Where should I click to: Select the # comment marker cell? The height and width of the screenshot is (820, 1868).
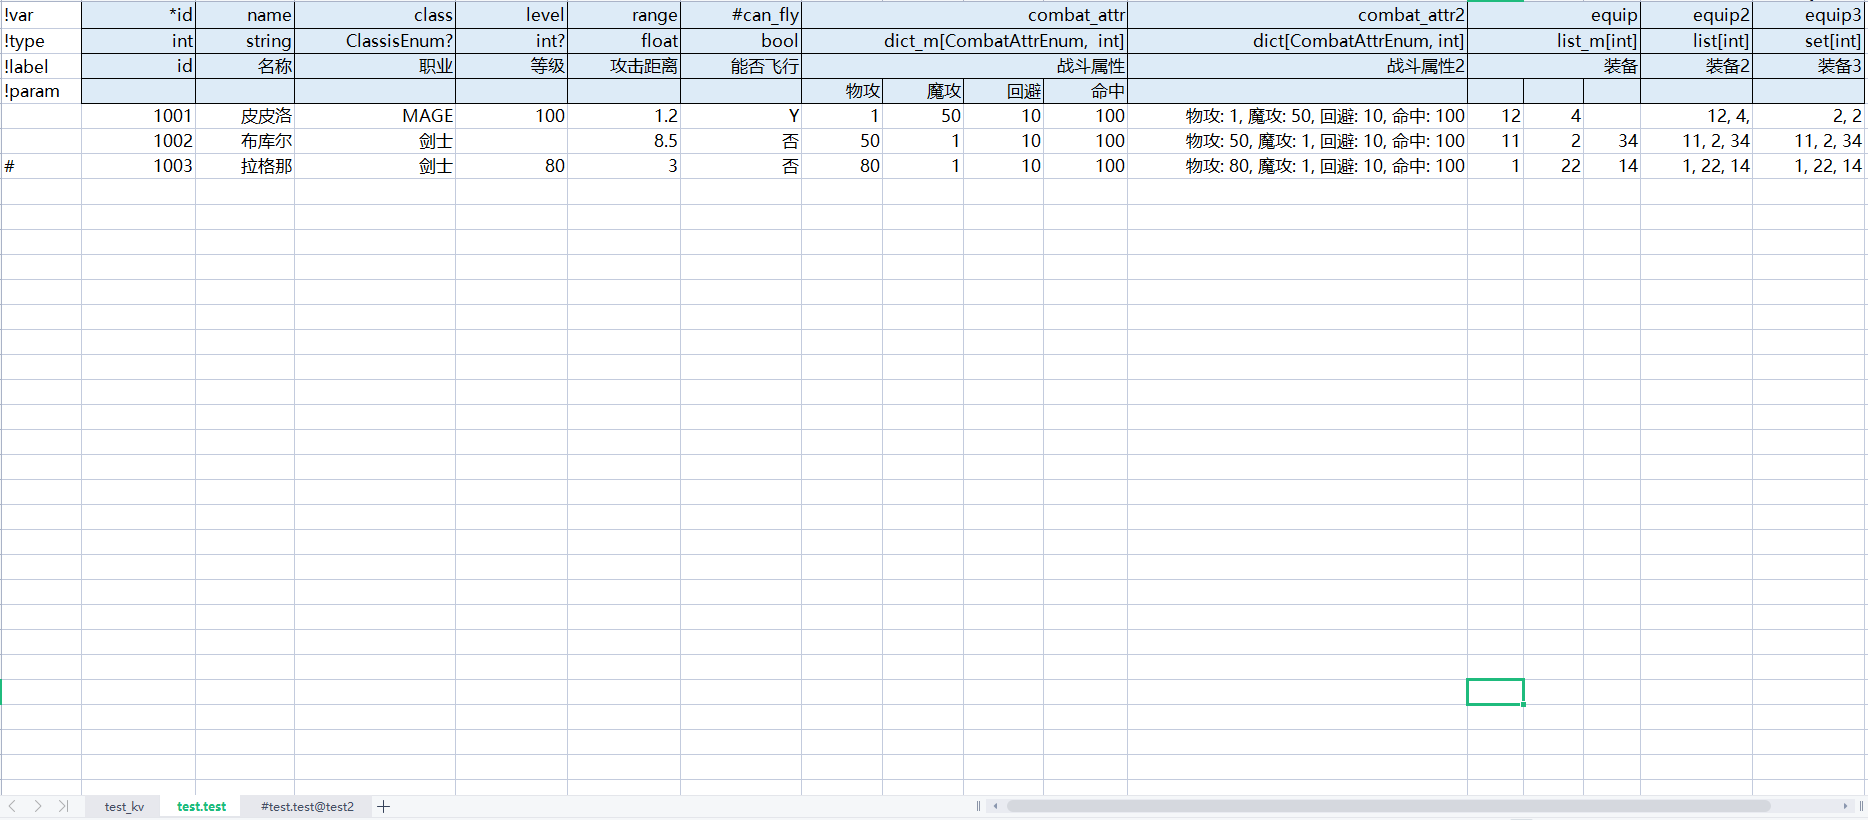pos(41,166)
